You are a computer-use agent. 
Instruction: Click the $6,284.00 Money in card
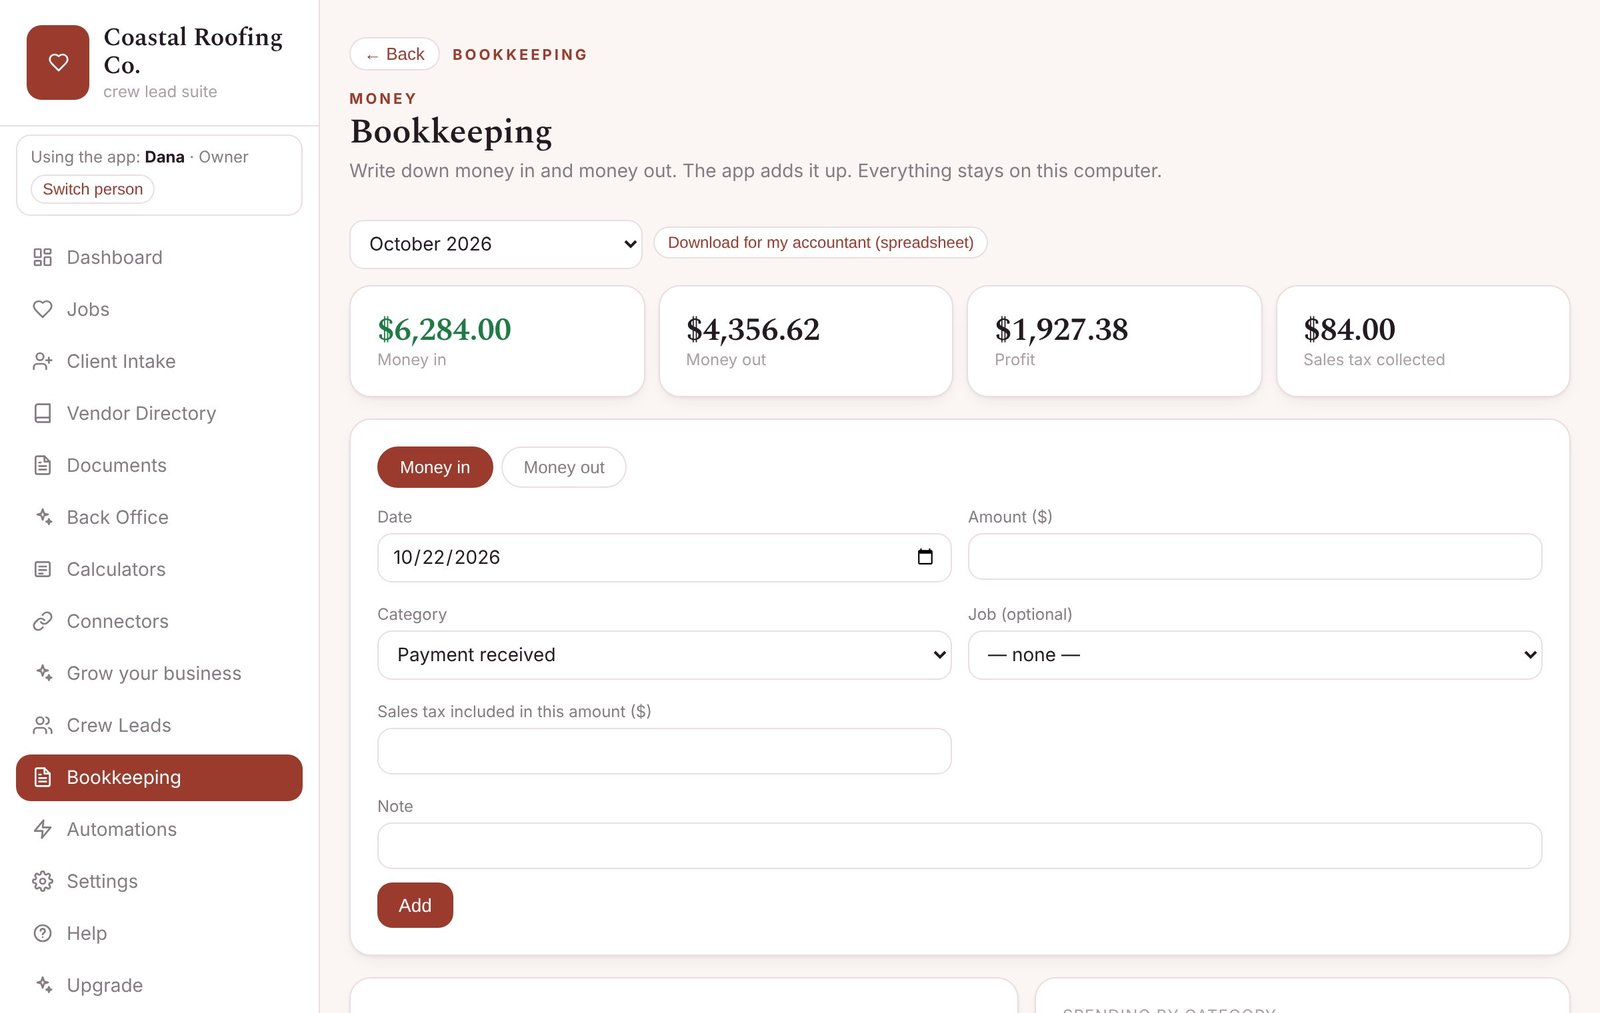tap(497, 341)
